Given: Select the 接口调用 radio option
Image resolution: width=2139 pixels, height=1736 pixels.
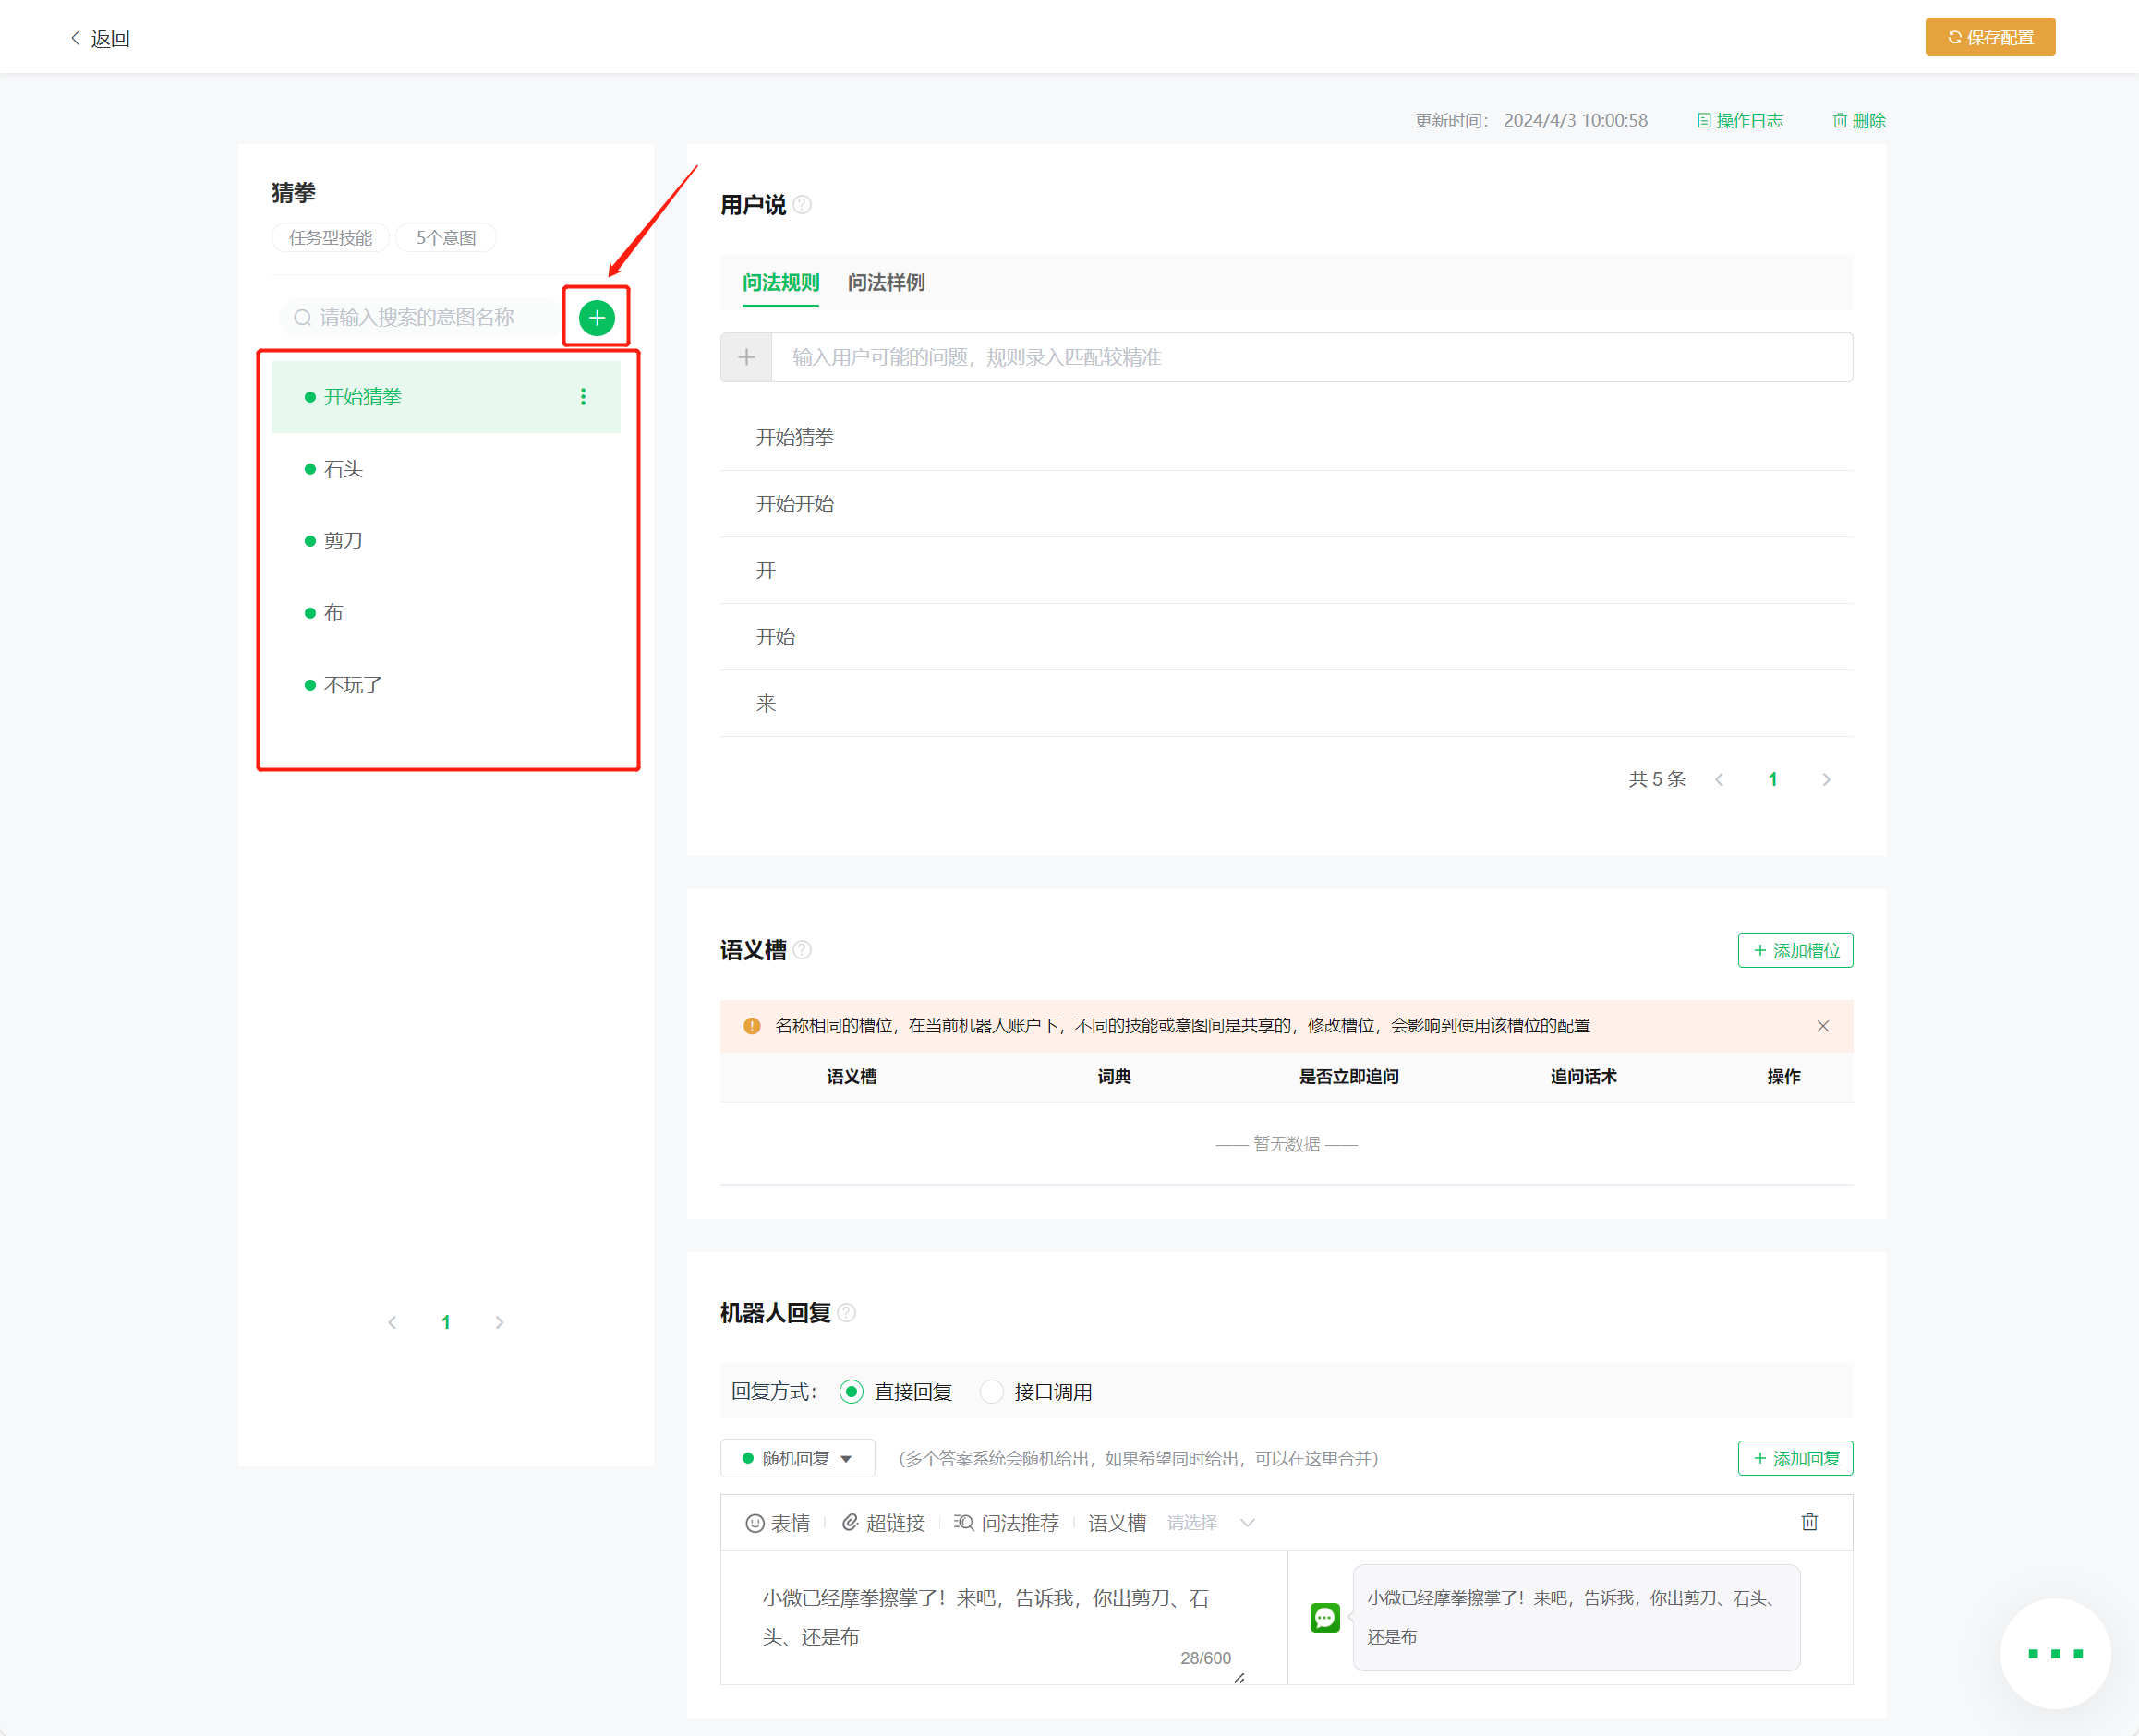Looking at the screenshot, I should point(991,1392).
